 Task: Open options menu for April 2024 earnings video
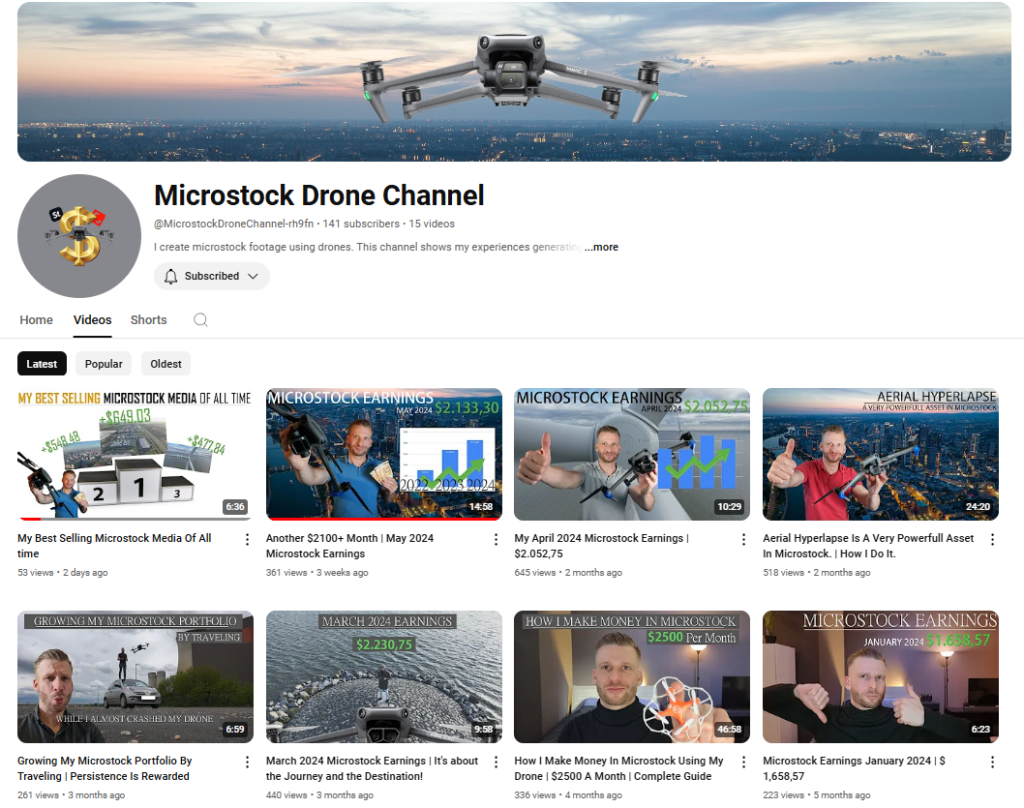(x=743, y=539)
